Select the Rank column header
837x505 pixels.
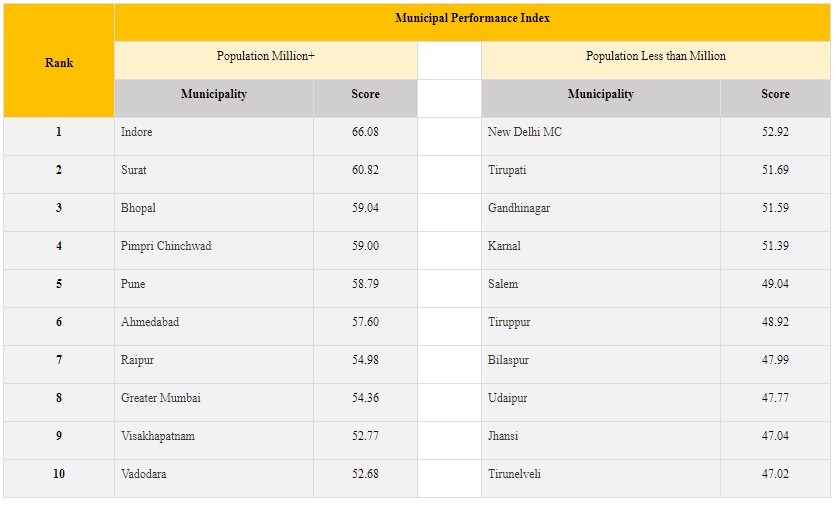coord(59,60)
